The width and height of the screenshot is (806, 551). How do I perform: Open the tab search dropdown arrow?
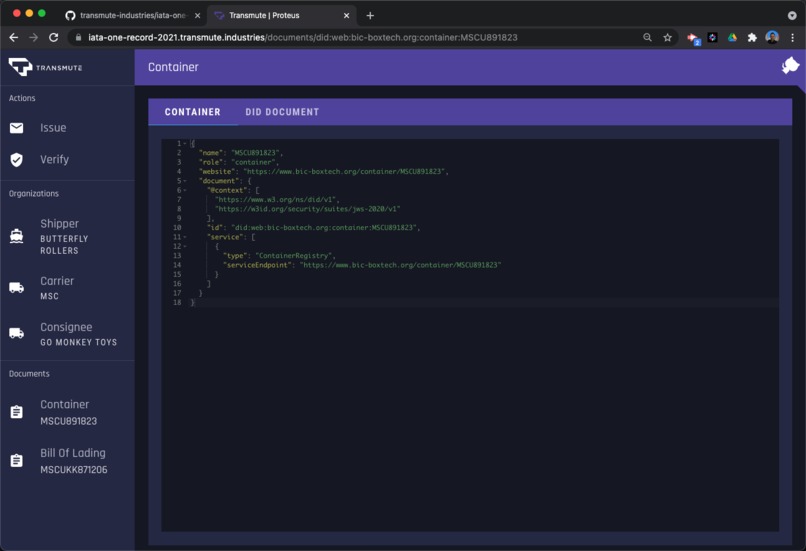792,15
